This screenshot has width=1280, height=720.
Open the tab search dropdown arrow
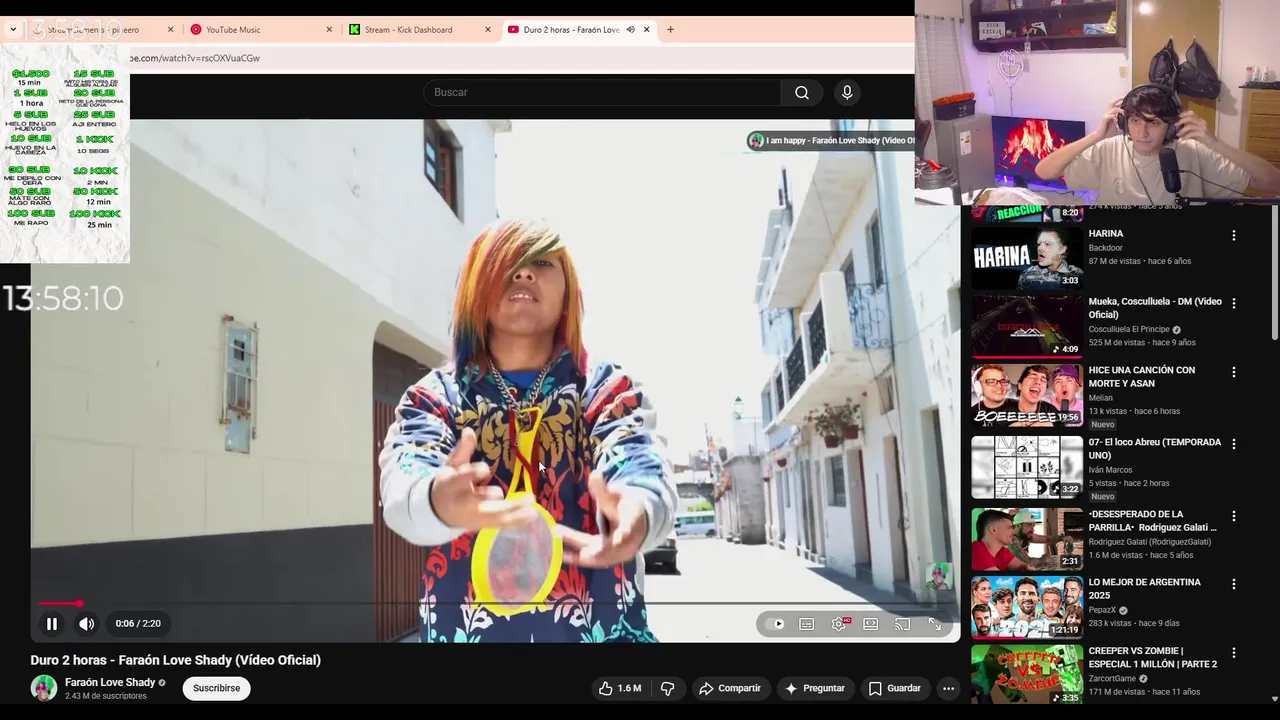(13, 30)
